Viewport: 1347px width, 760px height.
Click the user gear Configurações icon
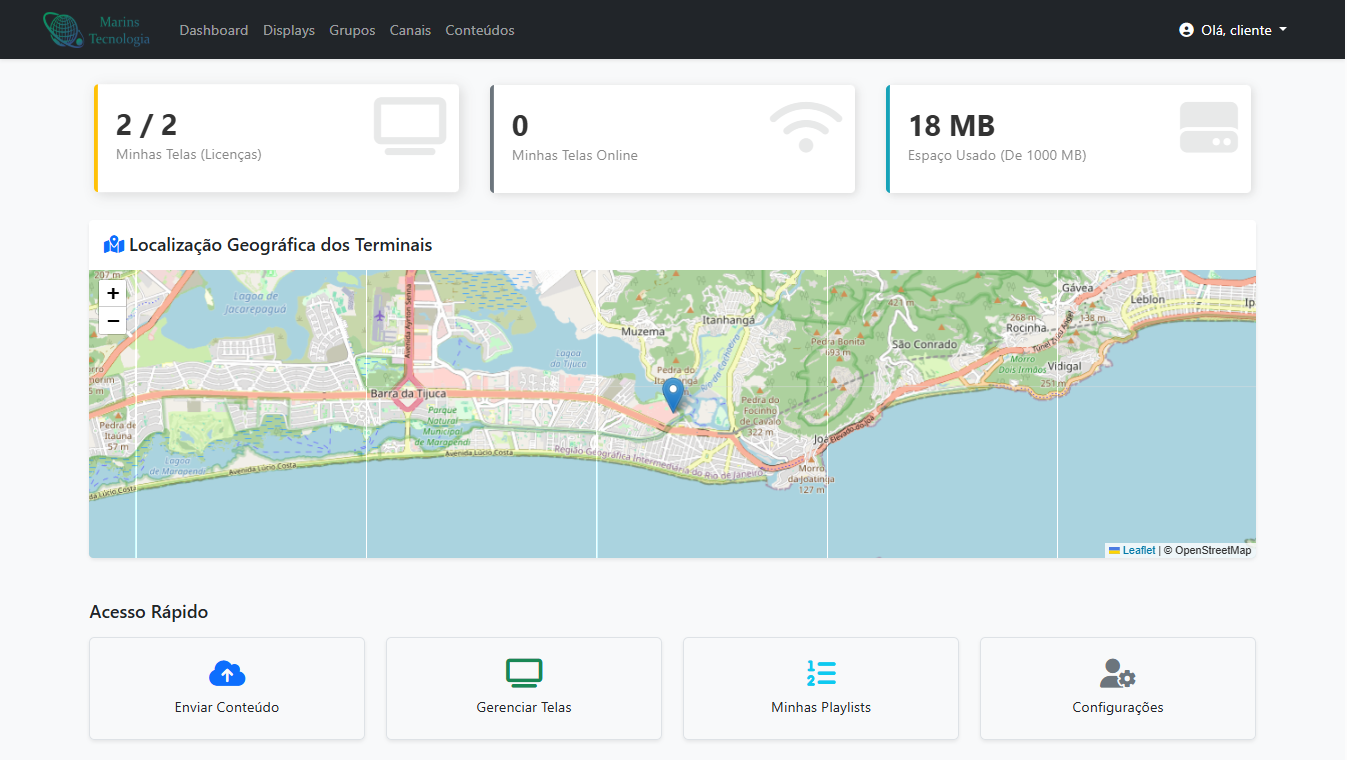click(x=1117, y=673)
